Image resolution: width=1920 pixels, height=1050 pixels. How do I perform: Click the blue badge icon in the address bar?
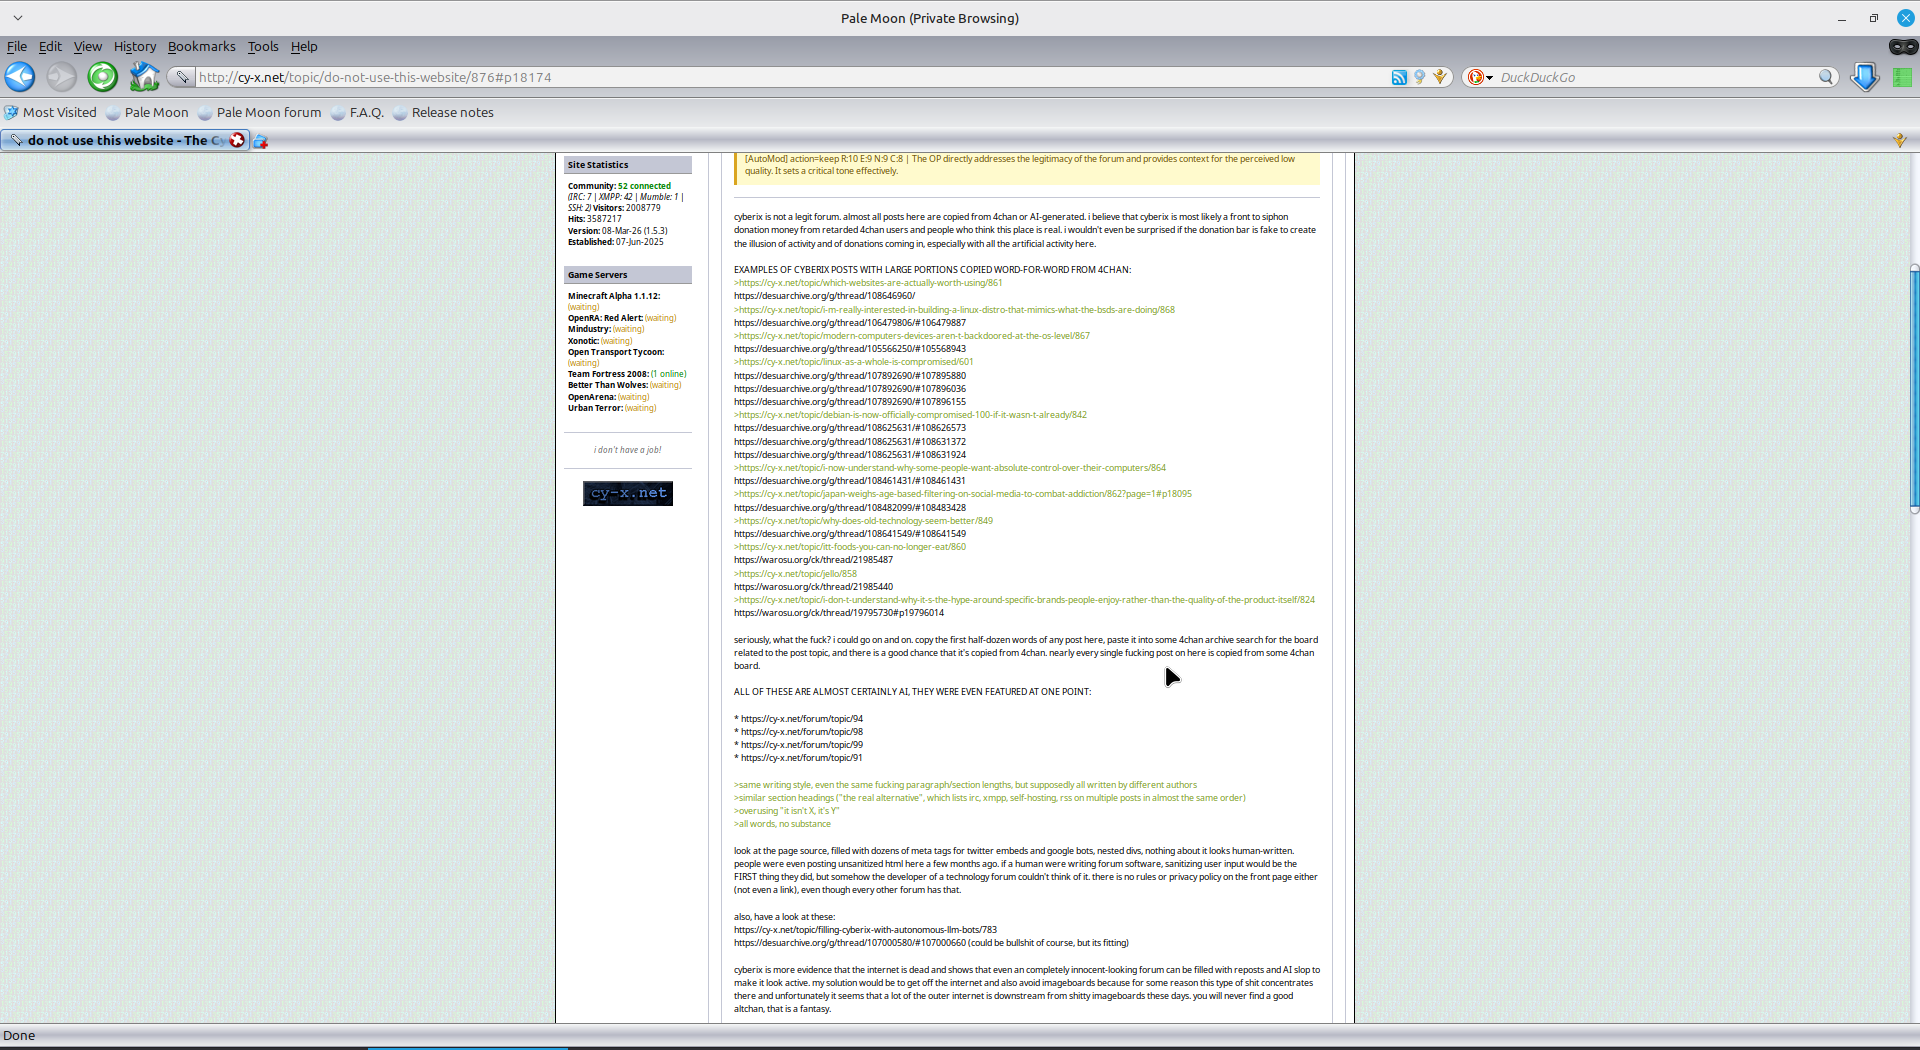pyautogui.click(x=1419, y=77)
